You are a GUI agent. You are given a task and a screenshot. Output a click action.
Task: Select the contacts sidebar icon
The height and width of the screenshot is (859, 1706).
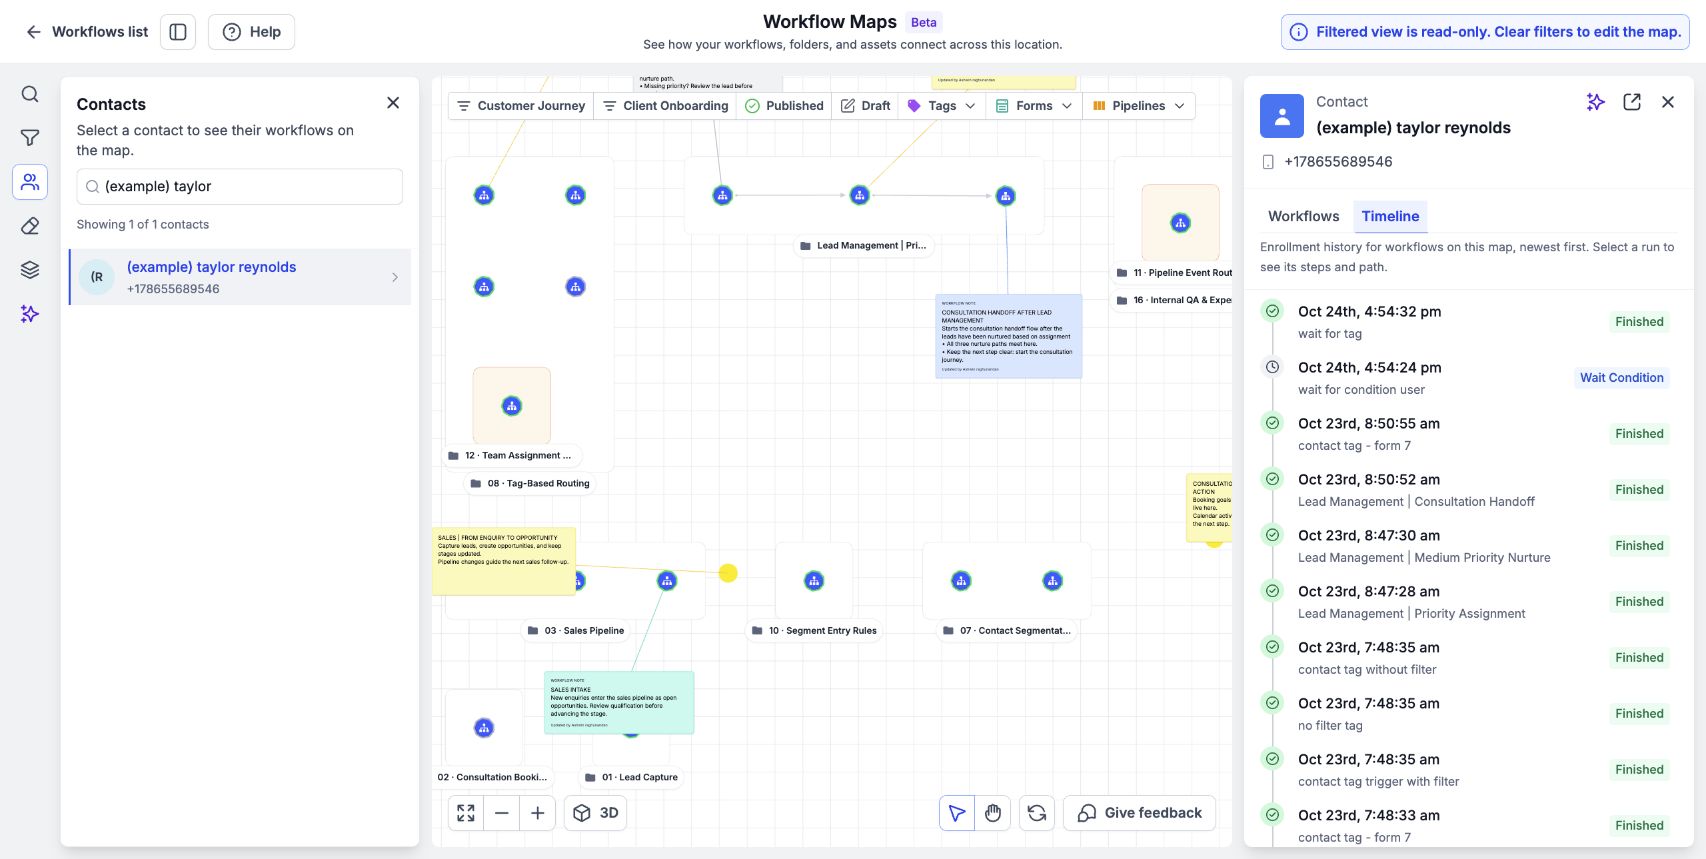click(x=30, y=182)
